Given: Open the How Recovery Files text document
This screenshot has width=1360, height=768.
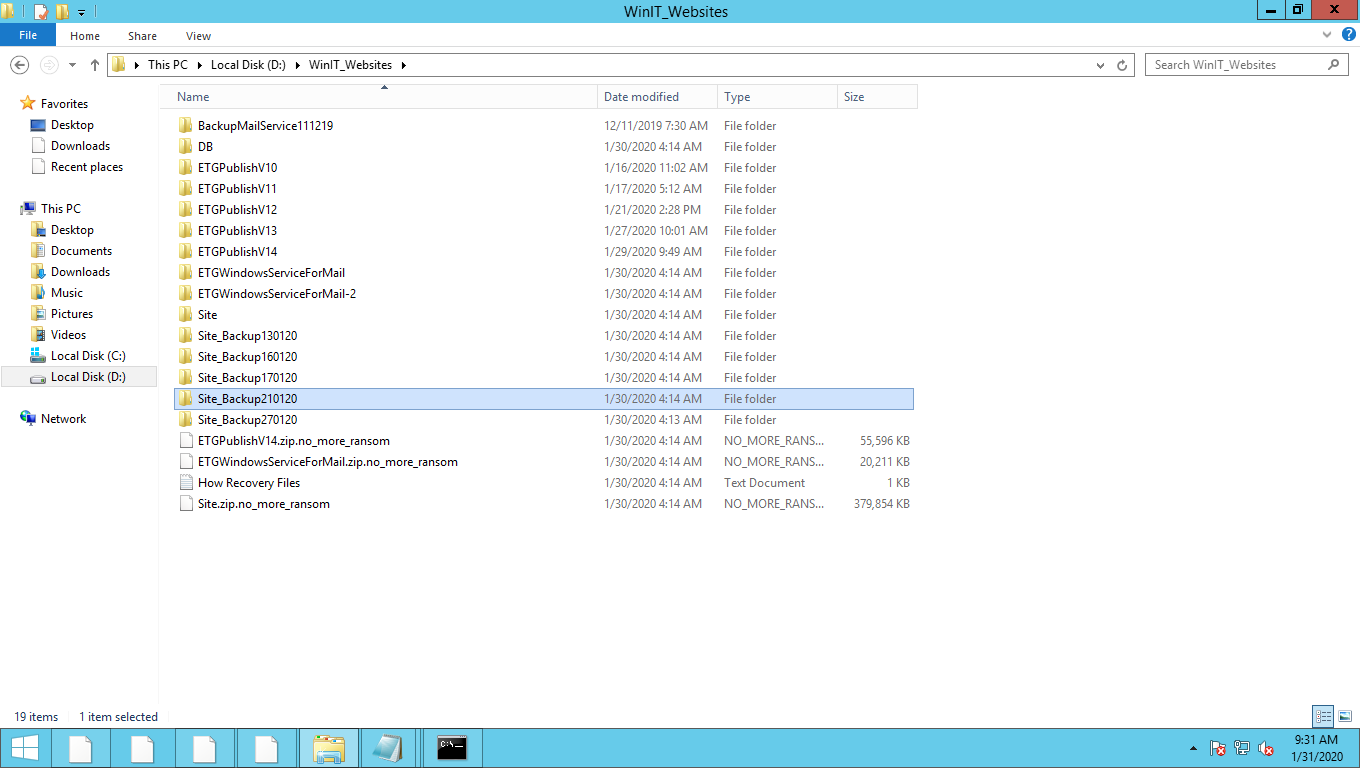Looking at the screenshot, I should pos(248,483).
